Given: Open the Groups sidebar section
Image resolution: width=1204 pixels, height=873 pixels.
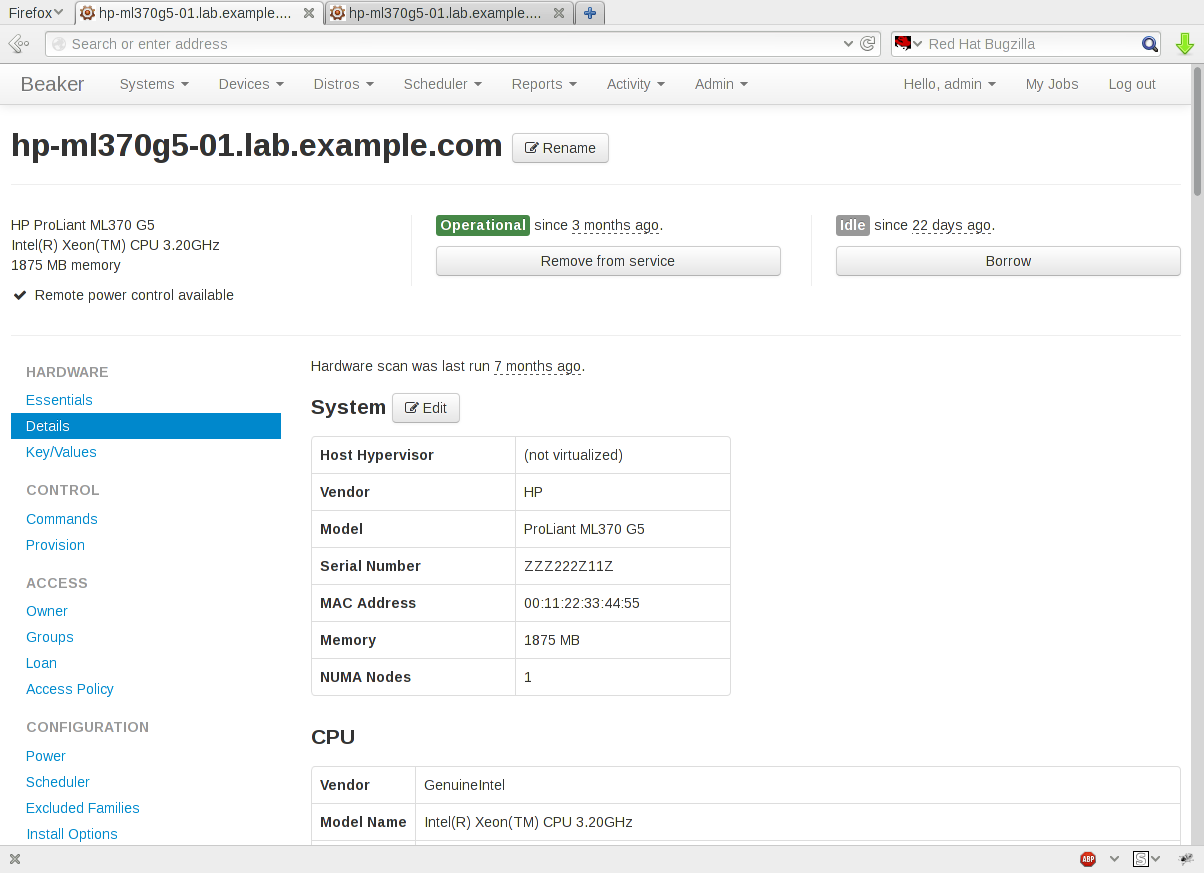Looking at the screenshot, I should (50, 637).
